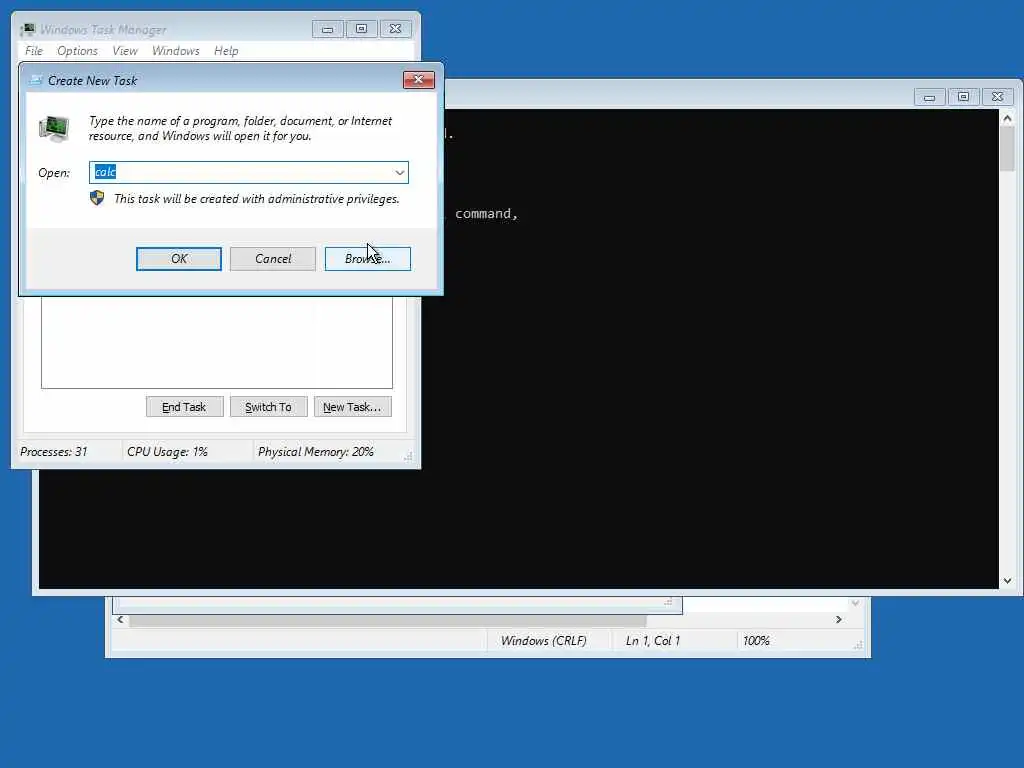Viewport: 1024px width, 768px height.
Task: Click the administrative privileges notice text
Action: point(257,199)
